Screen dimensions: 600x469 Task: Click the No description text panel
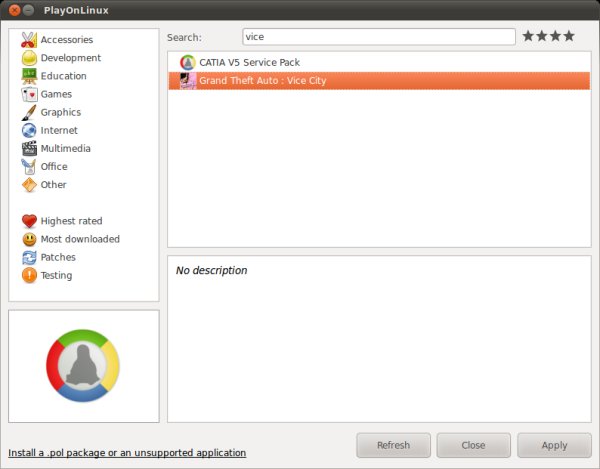click(x=379, y=339)
